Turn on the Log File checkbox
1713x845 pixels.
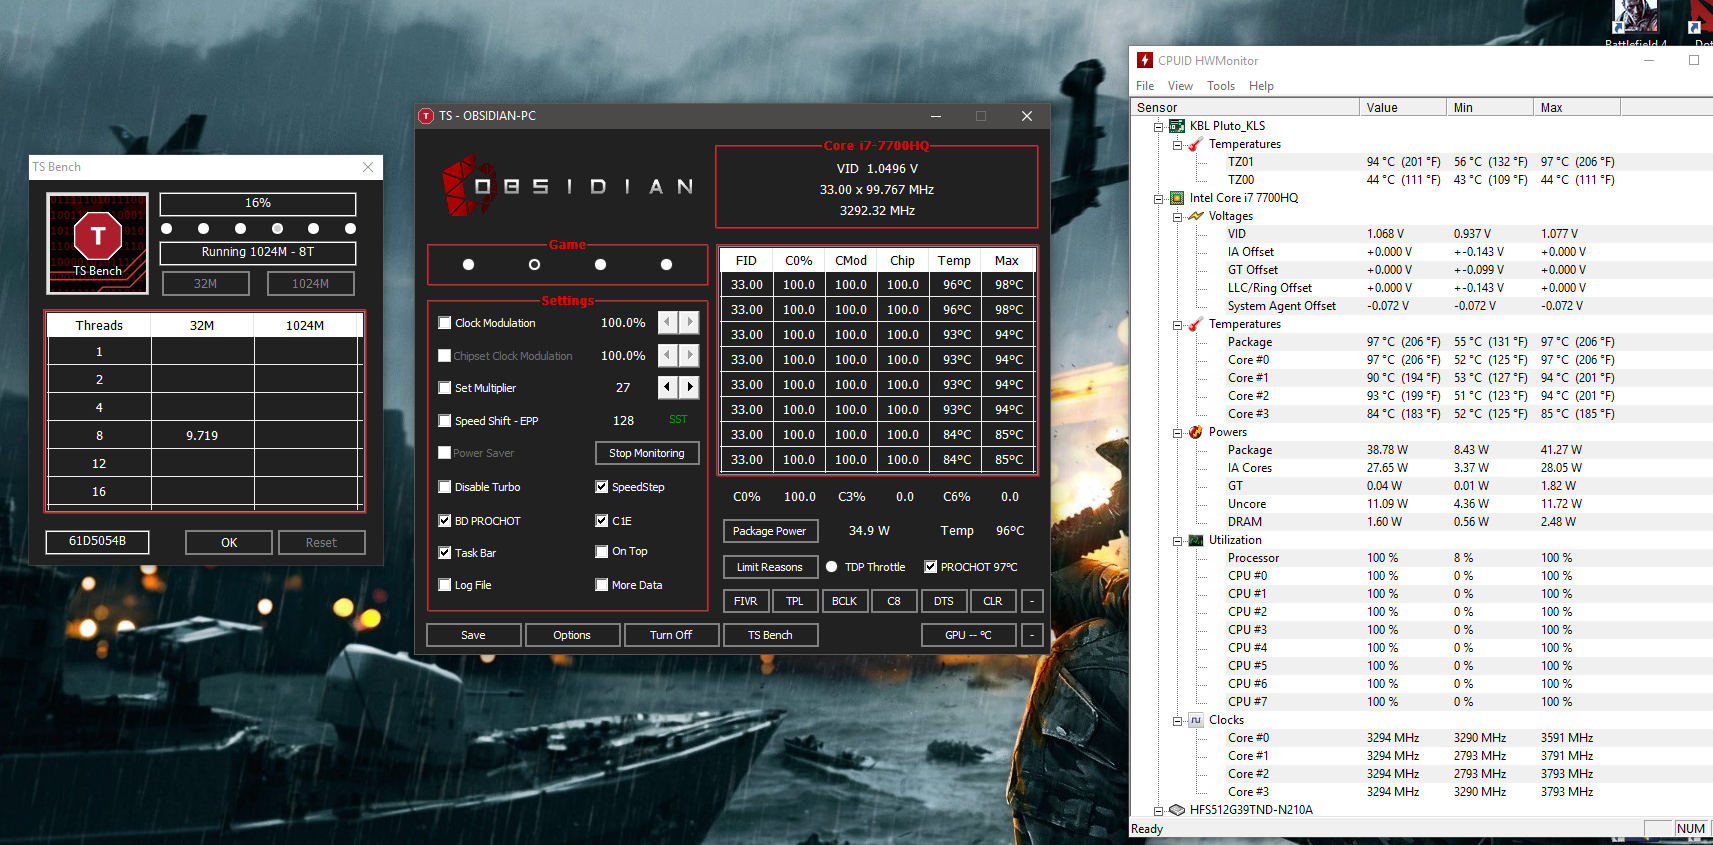[x=445, y=585]
